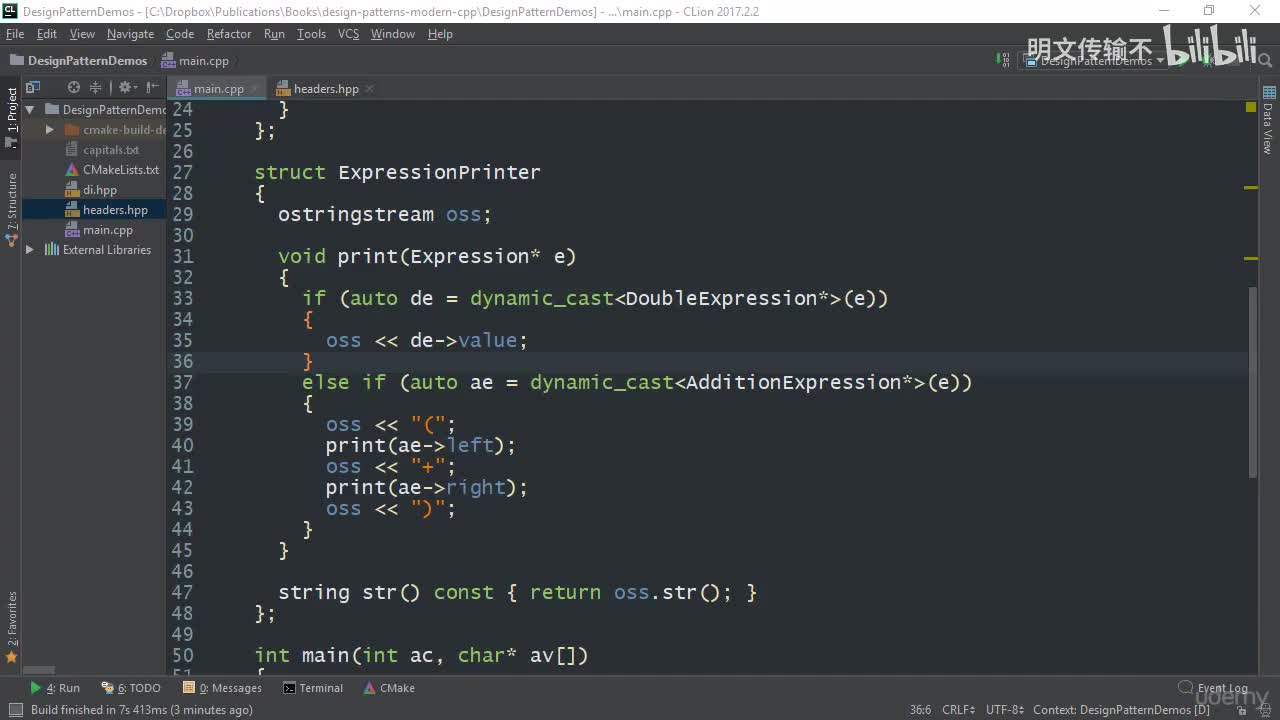The height and width of the screenshot is (720, 1280).
Task: Click the Scroll from Source target icon
Action: [x=73, y=87]
